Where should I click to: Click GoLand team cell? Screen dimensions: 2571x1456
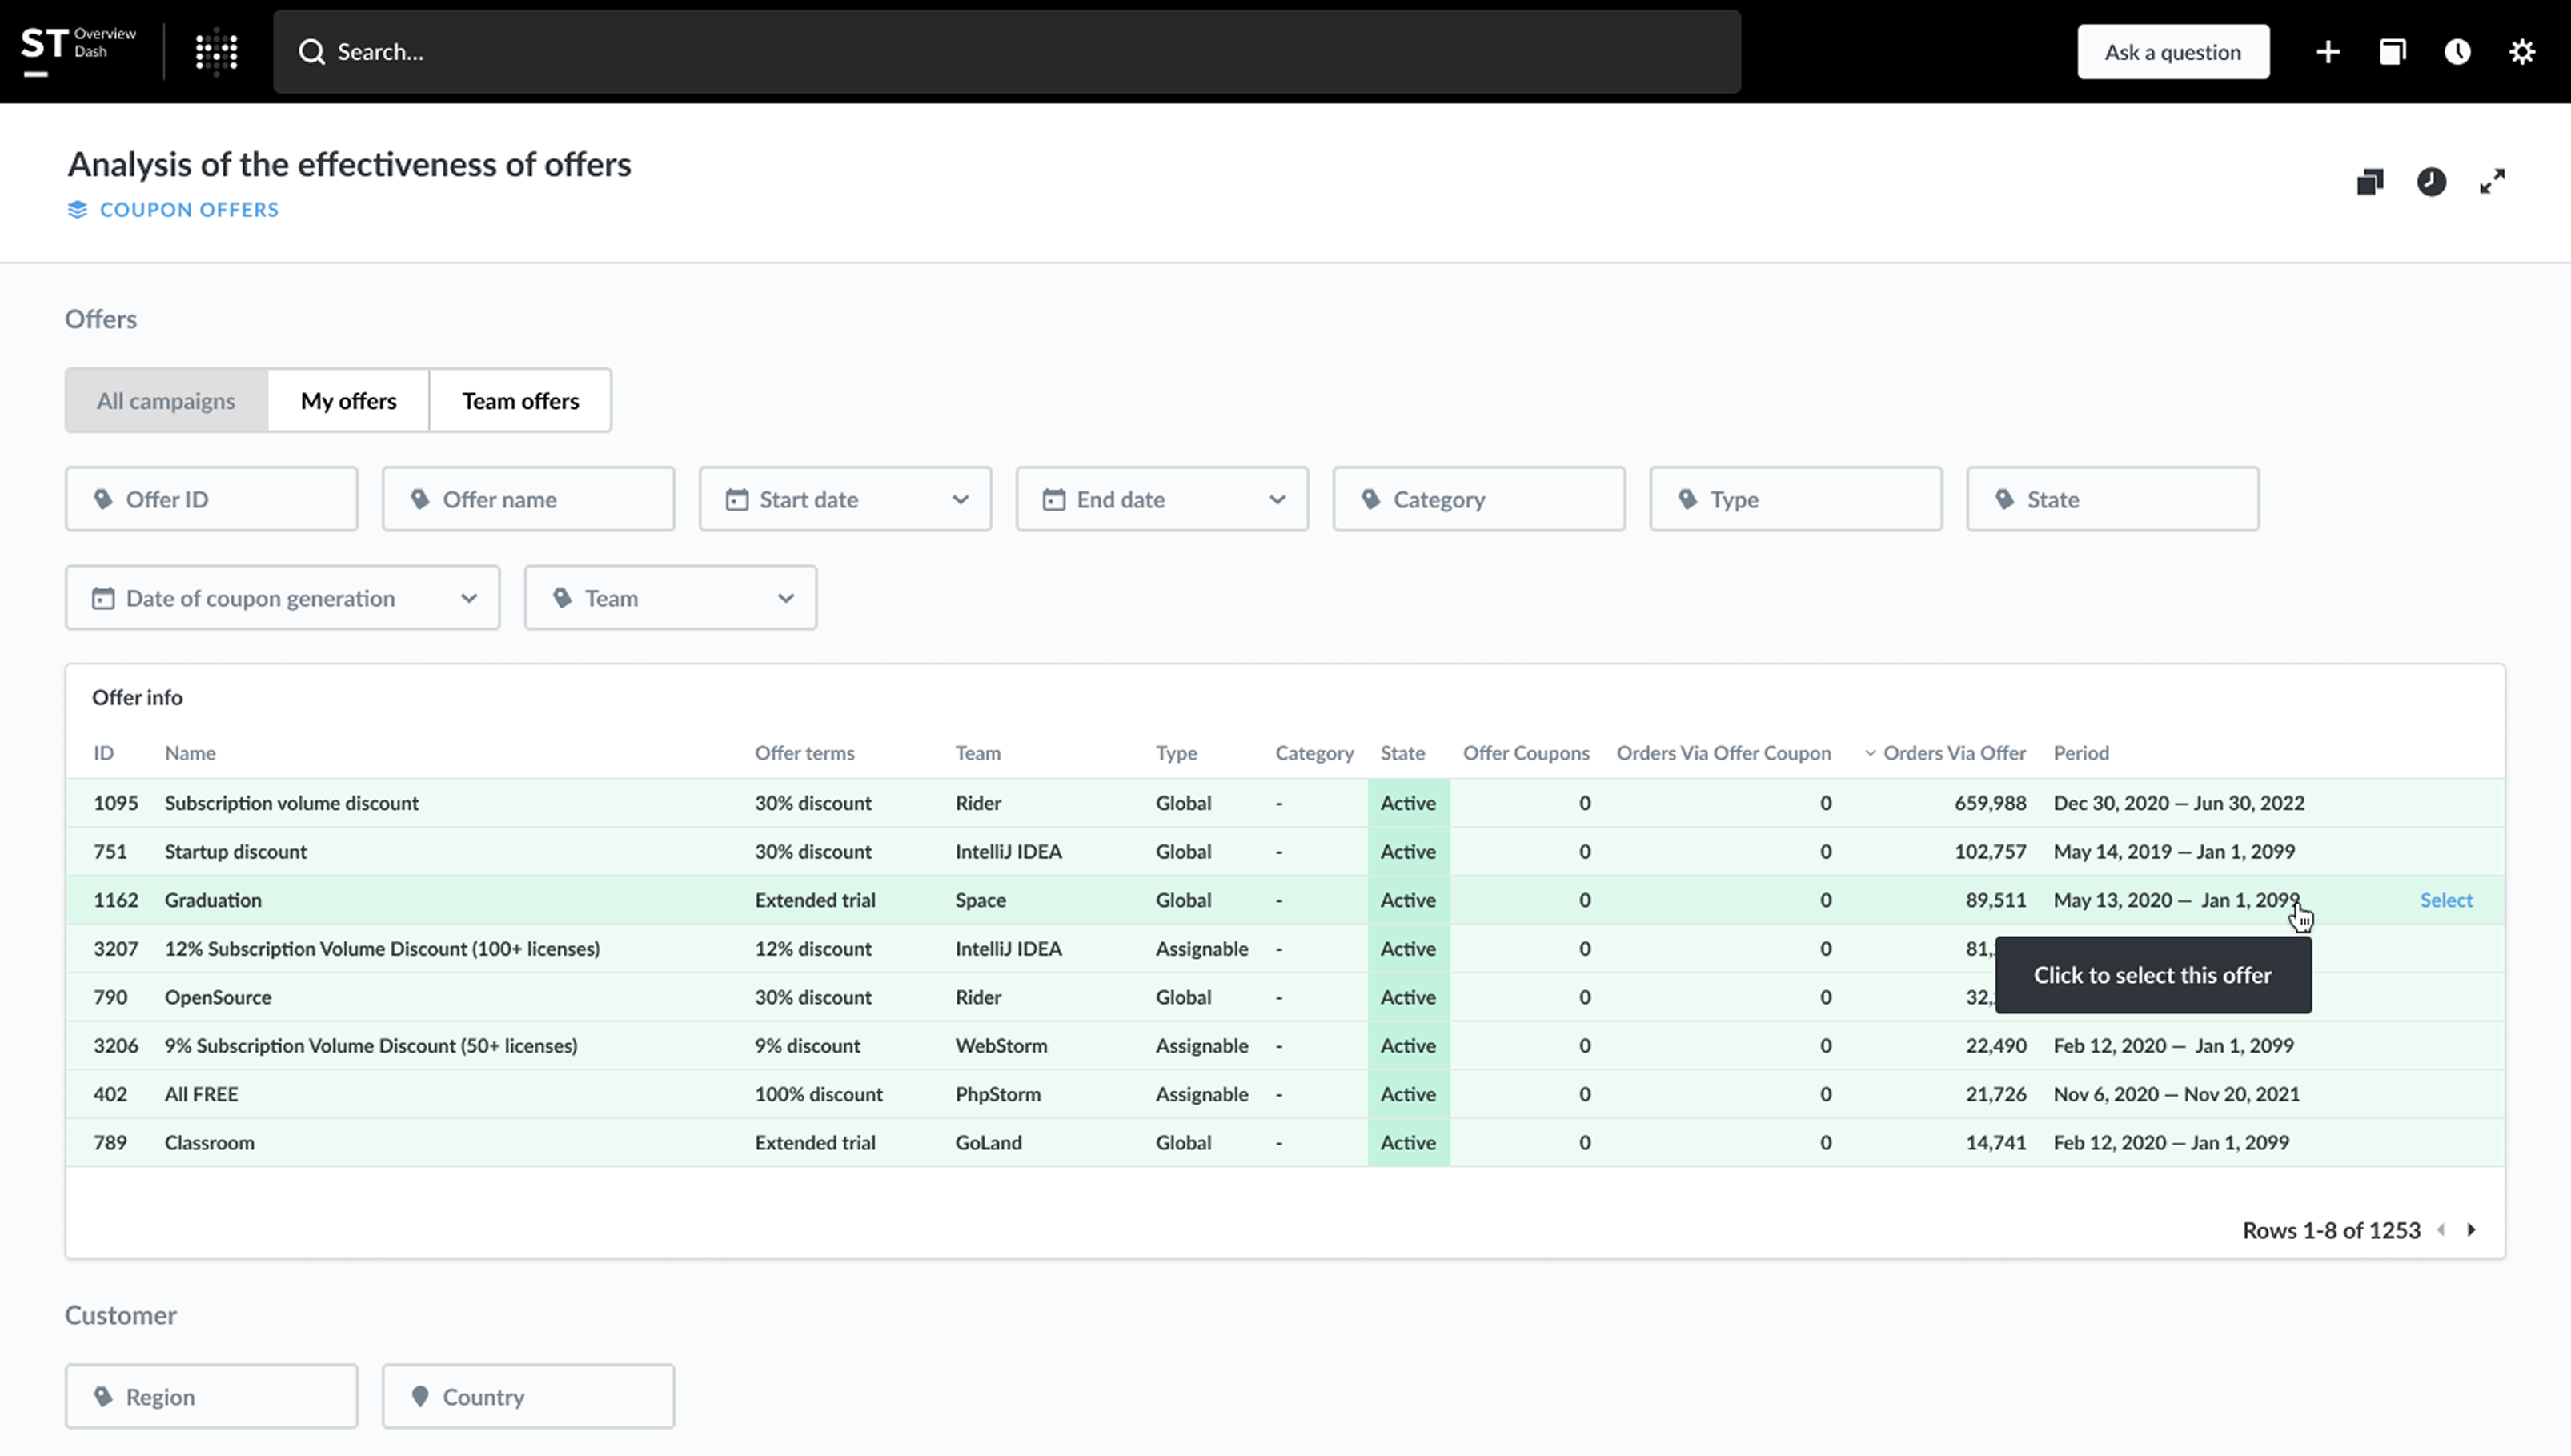coord(988,1143)
